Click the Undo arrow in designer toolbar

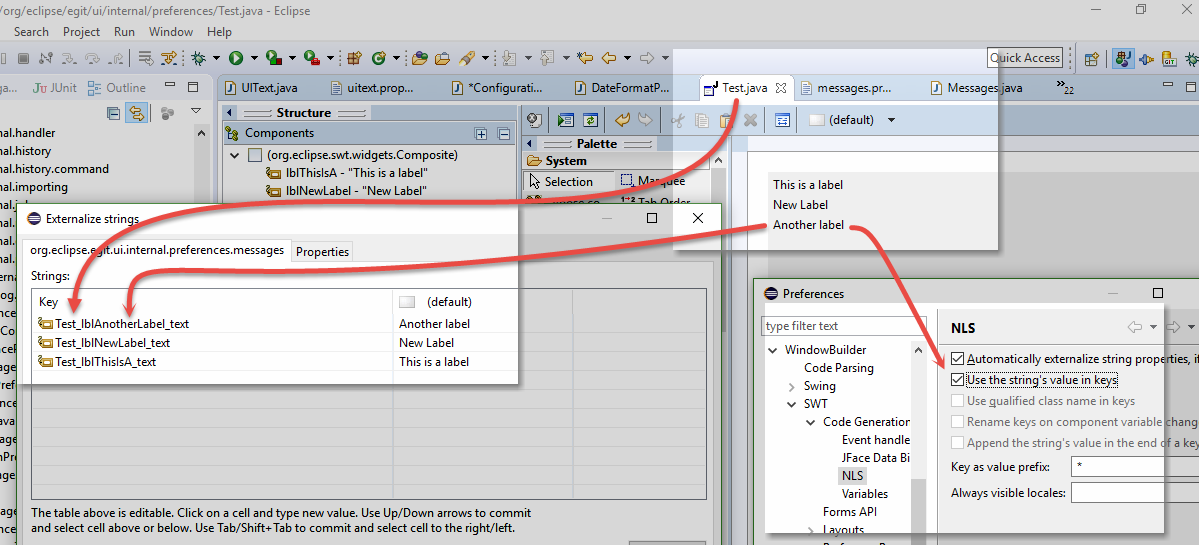[622, 120]
